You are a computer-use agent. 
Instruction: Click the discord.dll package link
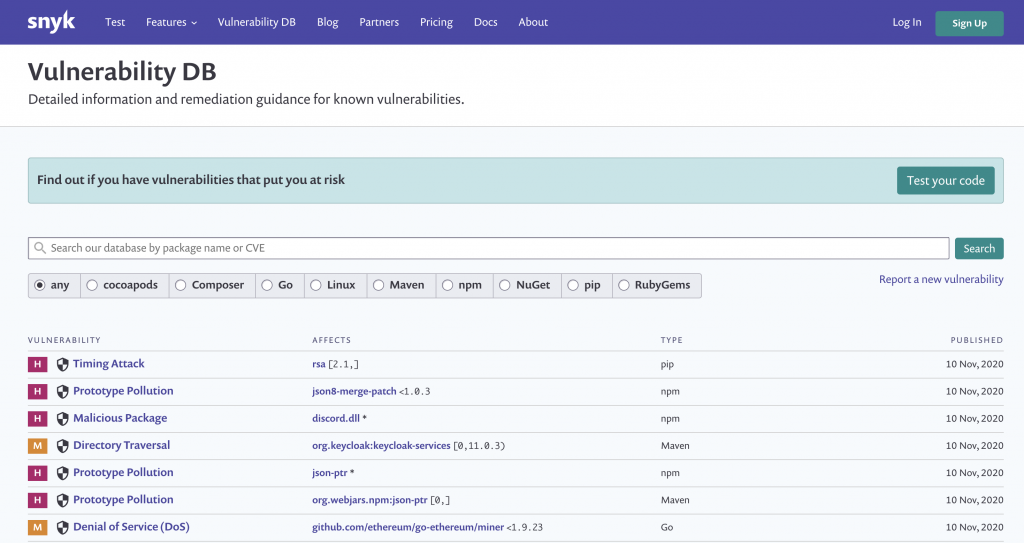click(336, 419)
